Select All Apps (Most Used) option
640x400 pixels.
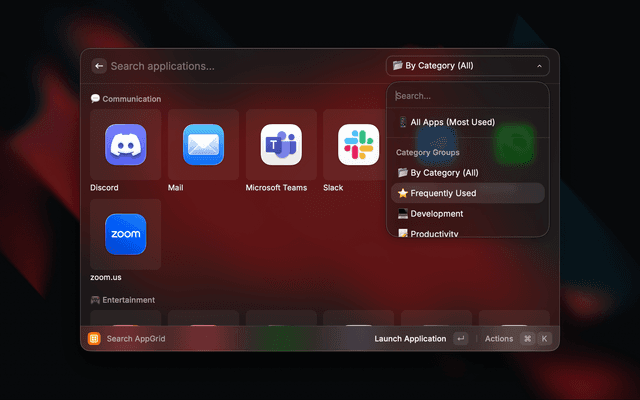452,122
